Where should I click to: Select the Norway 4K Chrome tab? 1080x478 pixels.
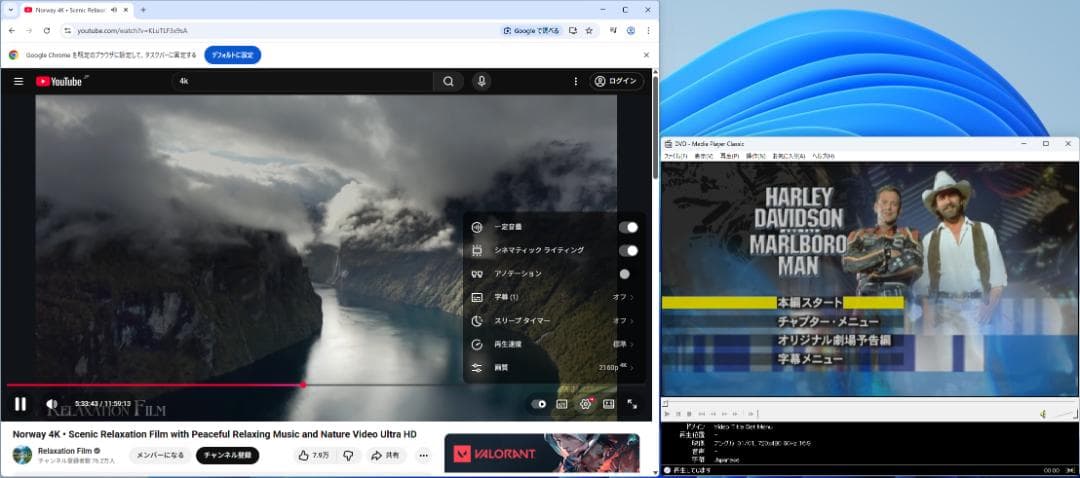(x=76, y=10)
